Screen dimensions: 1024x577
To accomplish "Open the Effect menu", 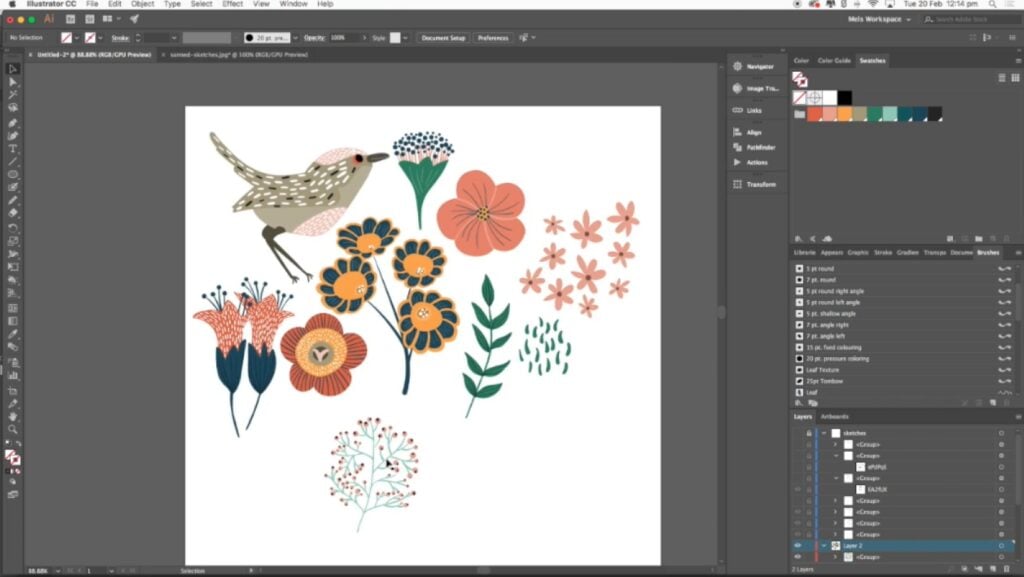I will pos(232,4).
